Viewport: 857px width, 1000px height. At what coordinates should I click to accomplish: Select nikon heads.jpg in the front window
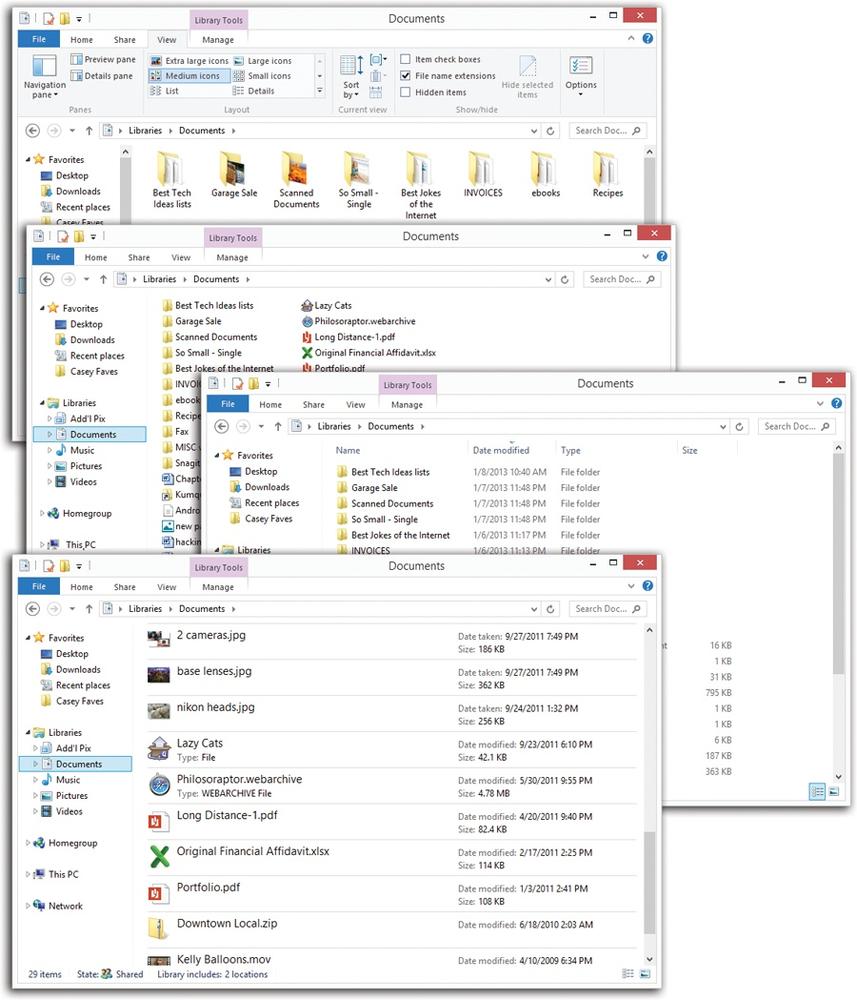coord(392,714)
